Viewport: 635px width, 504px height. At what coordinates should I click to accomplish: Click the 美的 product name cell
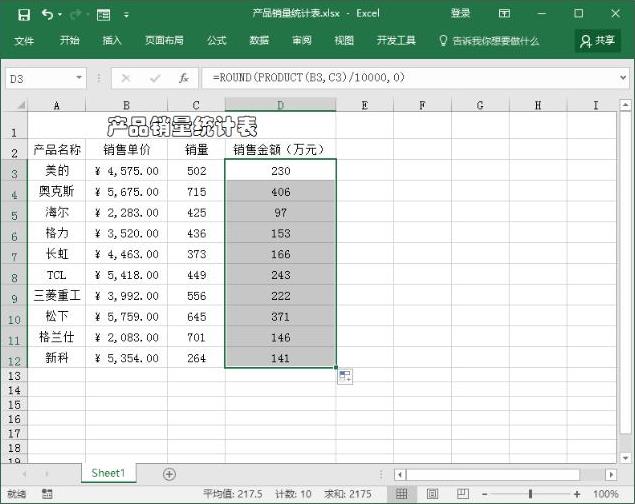[57, 170]
